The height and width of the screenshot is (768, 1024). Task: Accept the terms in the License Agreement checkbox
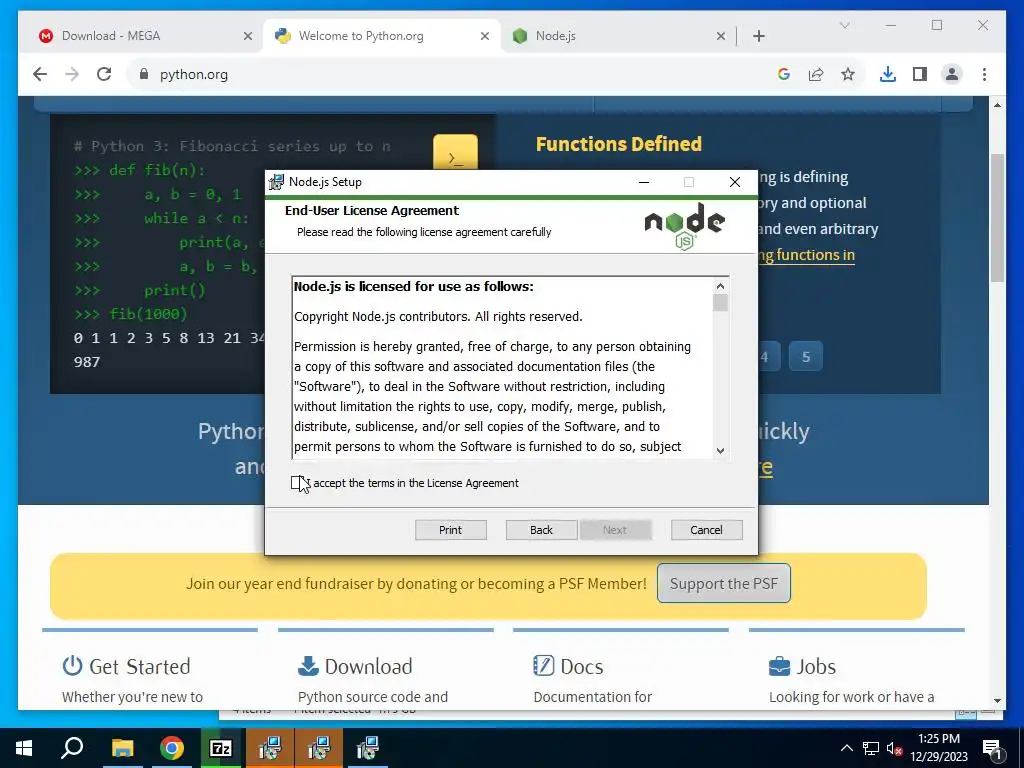click(298, 483)
